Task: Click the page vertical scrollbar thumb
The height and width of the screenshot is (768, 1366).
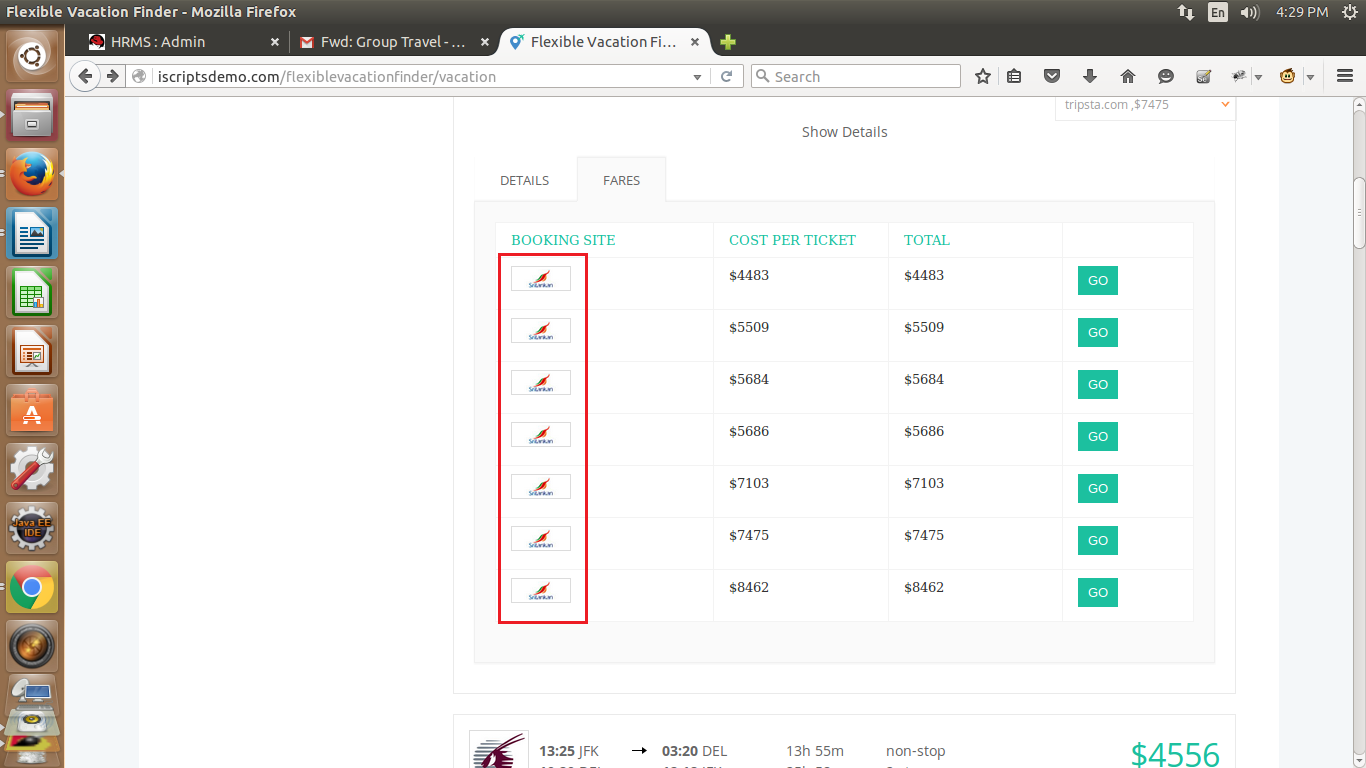Action: [x=1358, y=212]
